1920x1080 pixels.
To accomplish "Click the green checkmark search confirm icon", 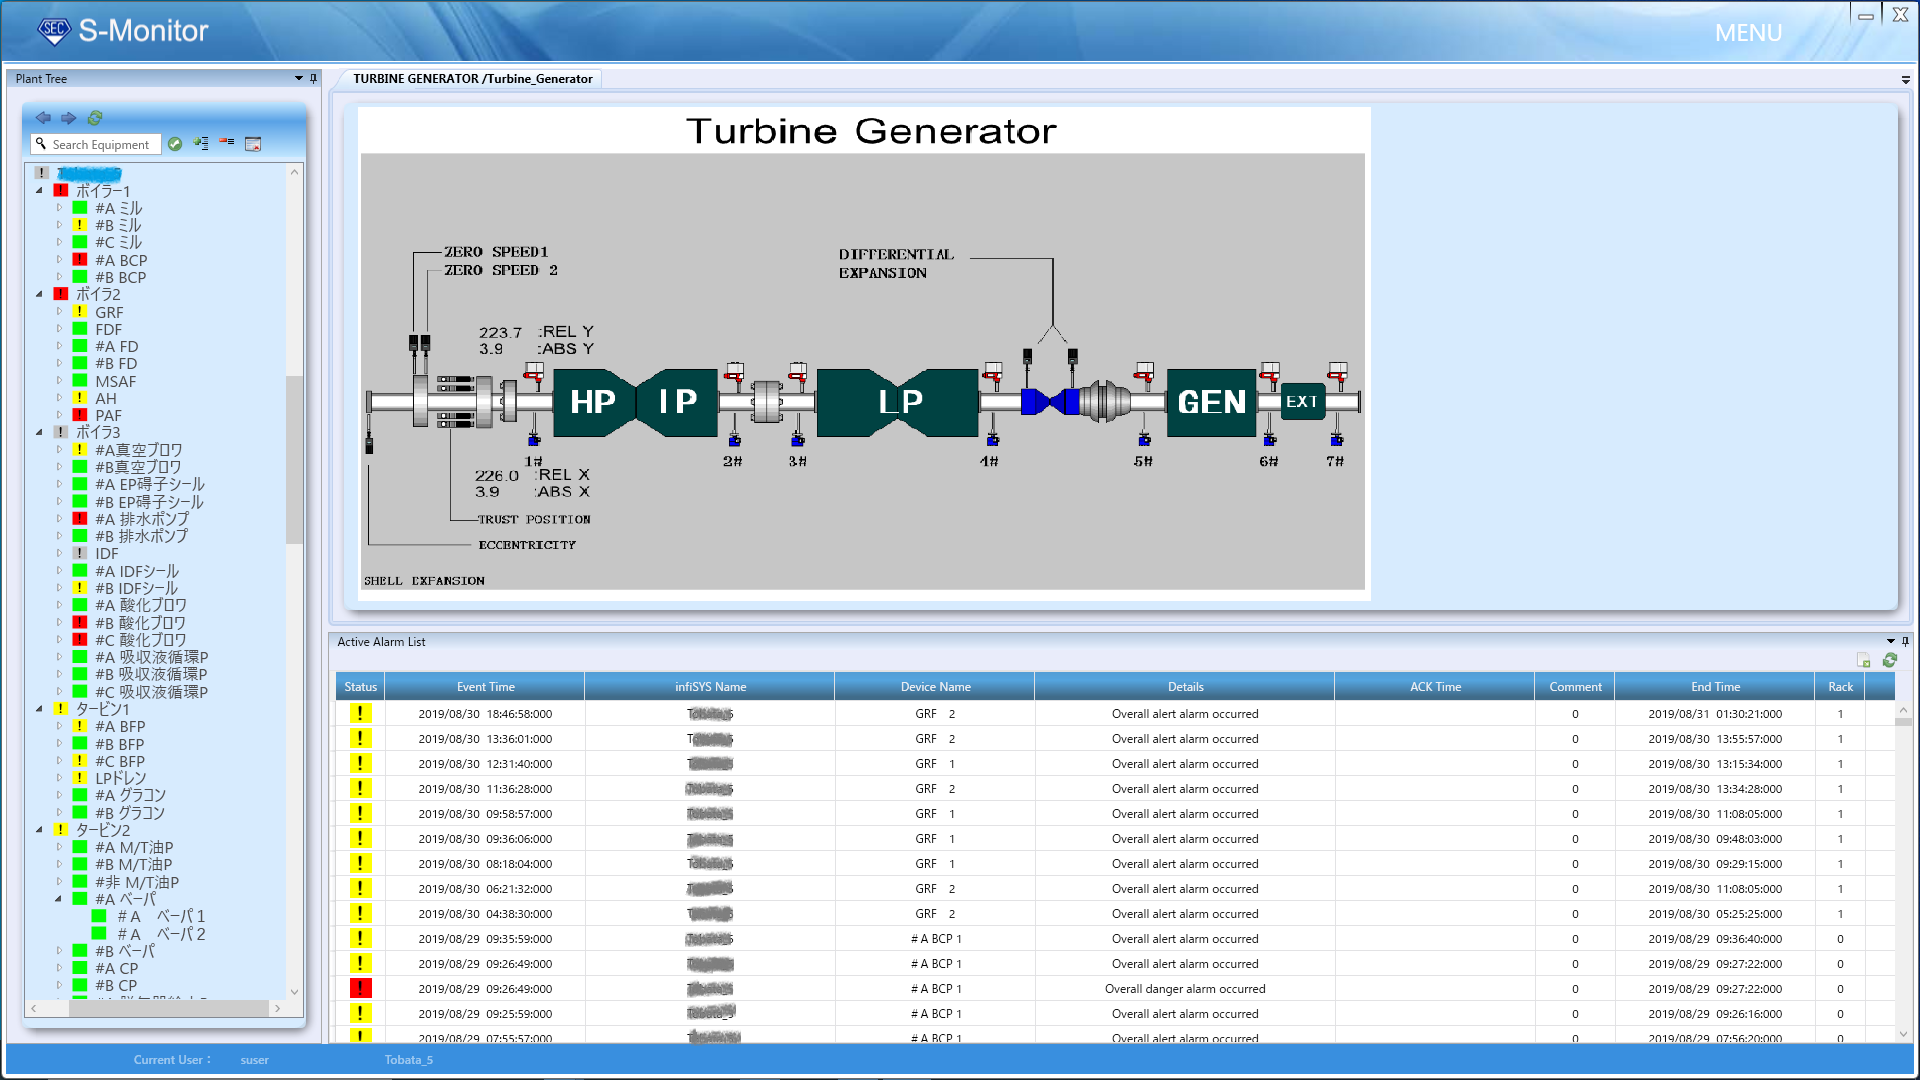I will click(x=175, y=144).
